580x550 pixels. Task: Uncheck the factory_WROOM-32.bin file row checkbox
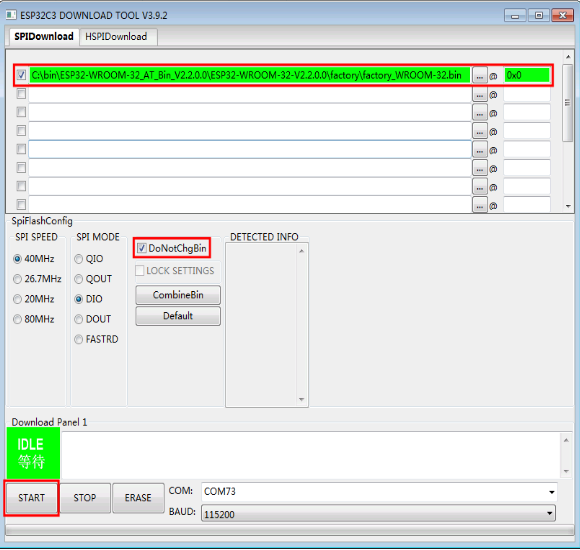coord(21,75)
